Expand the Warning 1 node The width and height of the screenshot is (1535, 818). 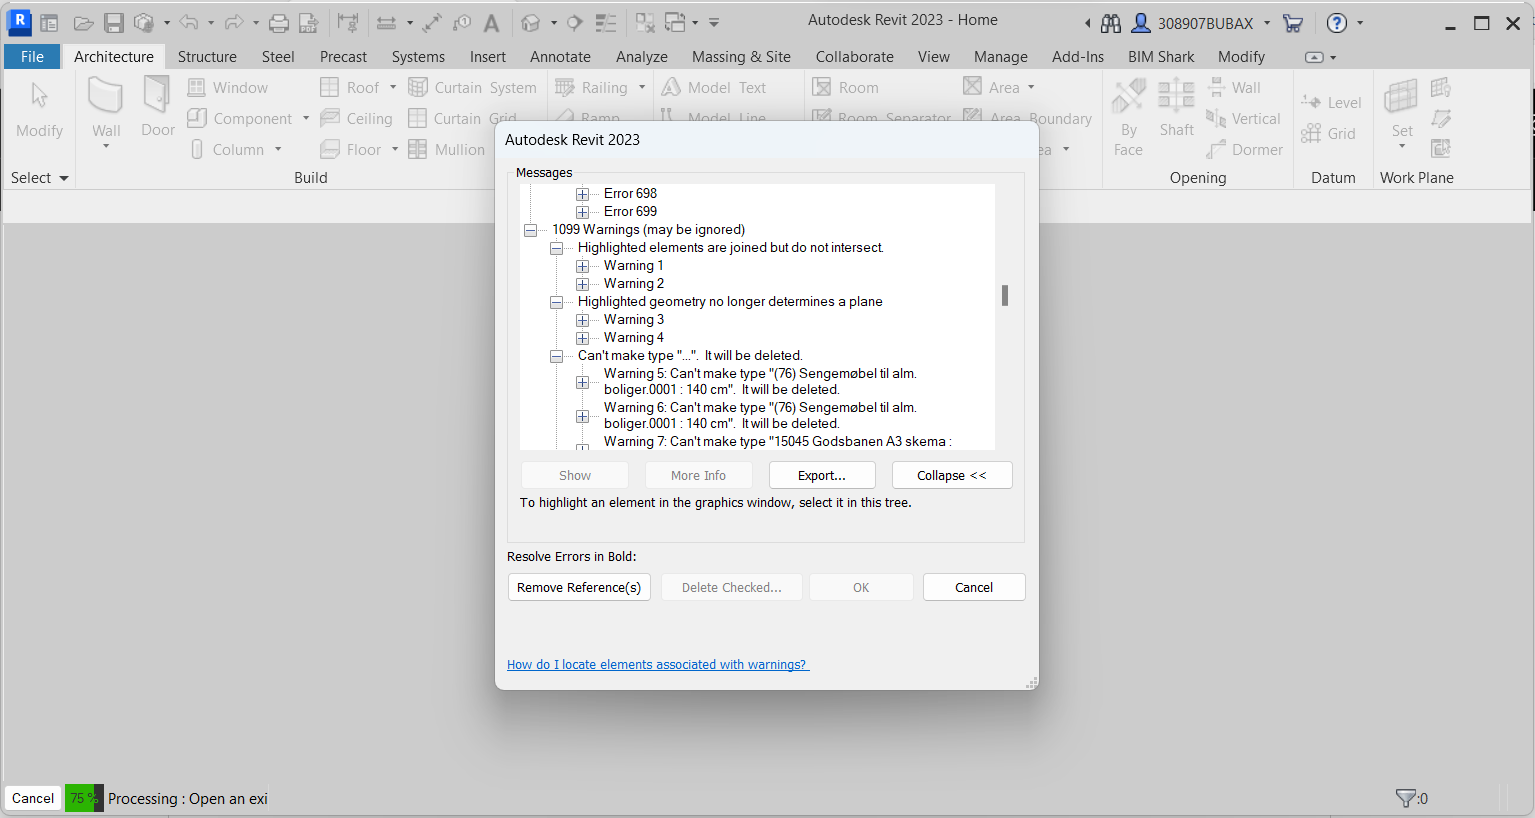tap(582, 266)
